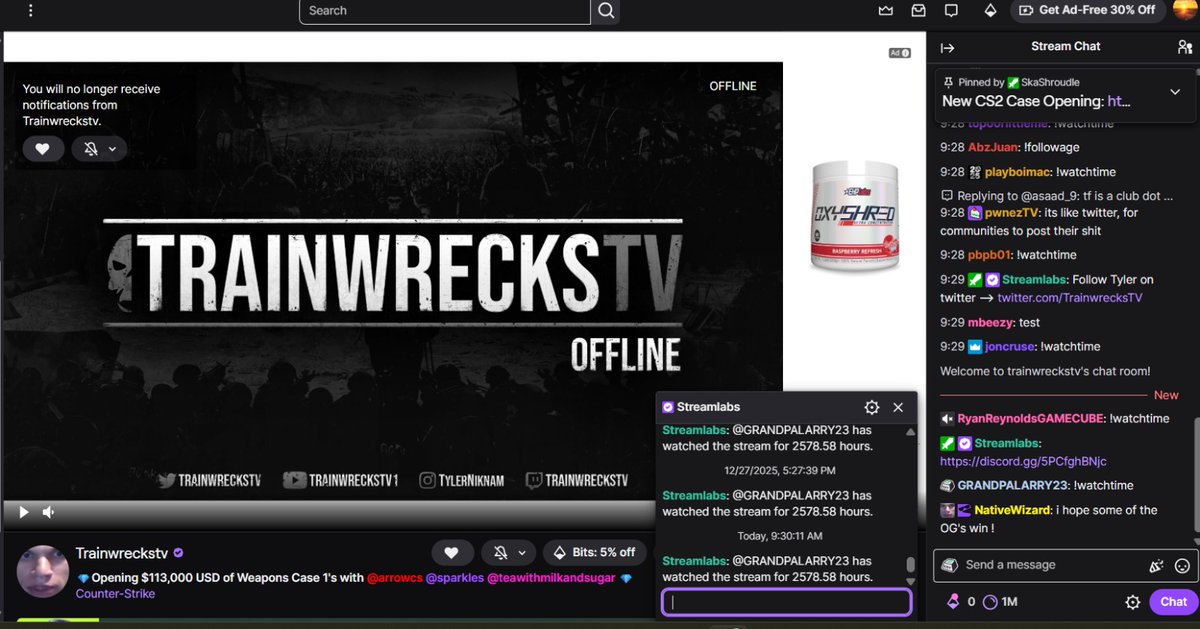Collapse chat with the arrow icon
This screenshot has height=629, width=1200.
tap(948, 47)
